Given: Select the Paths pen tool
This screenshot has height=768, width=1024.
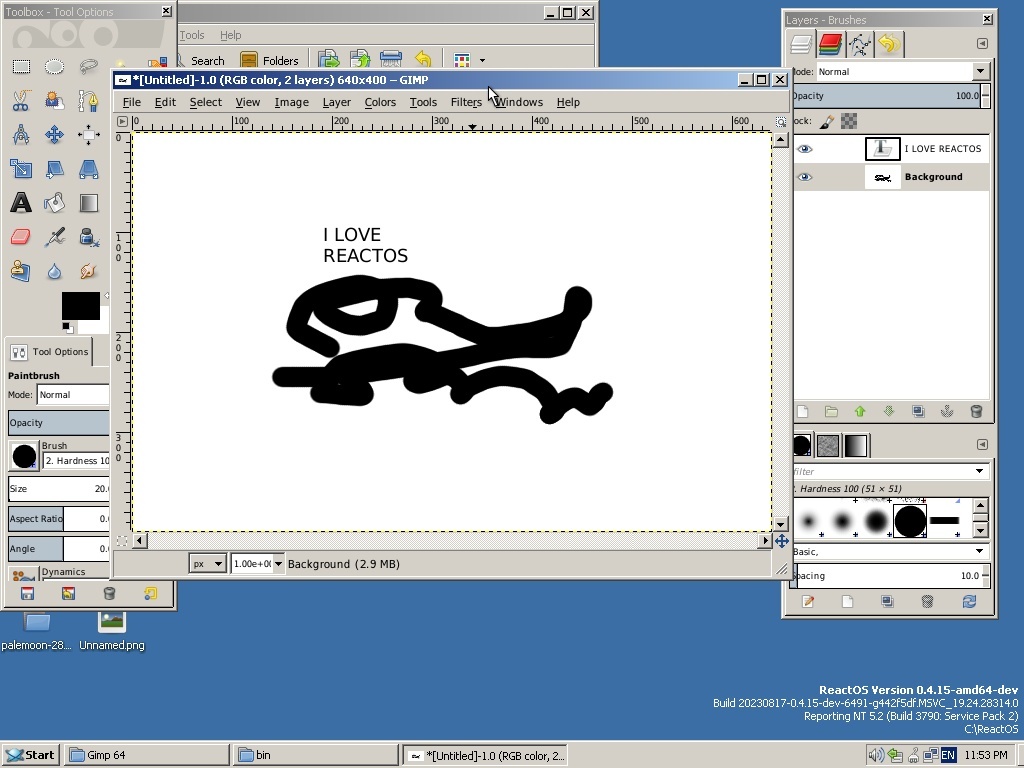Looking at the screenshot, I should point(88,101).
